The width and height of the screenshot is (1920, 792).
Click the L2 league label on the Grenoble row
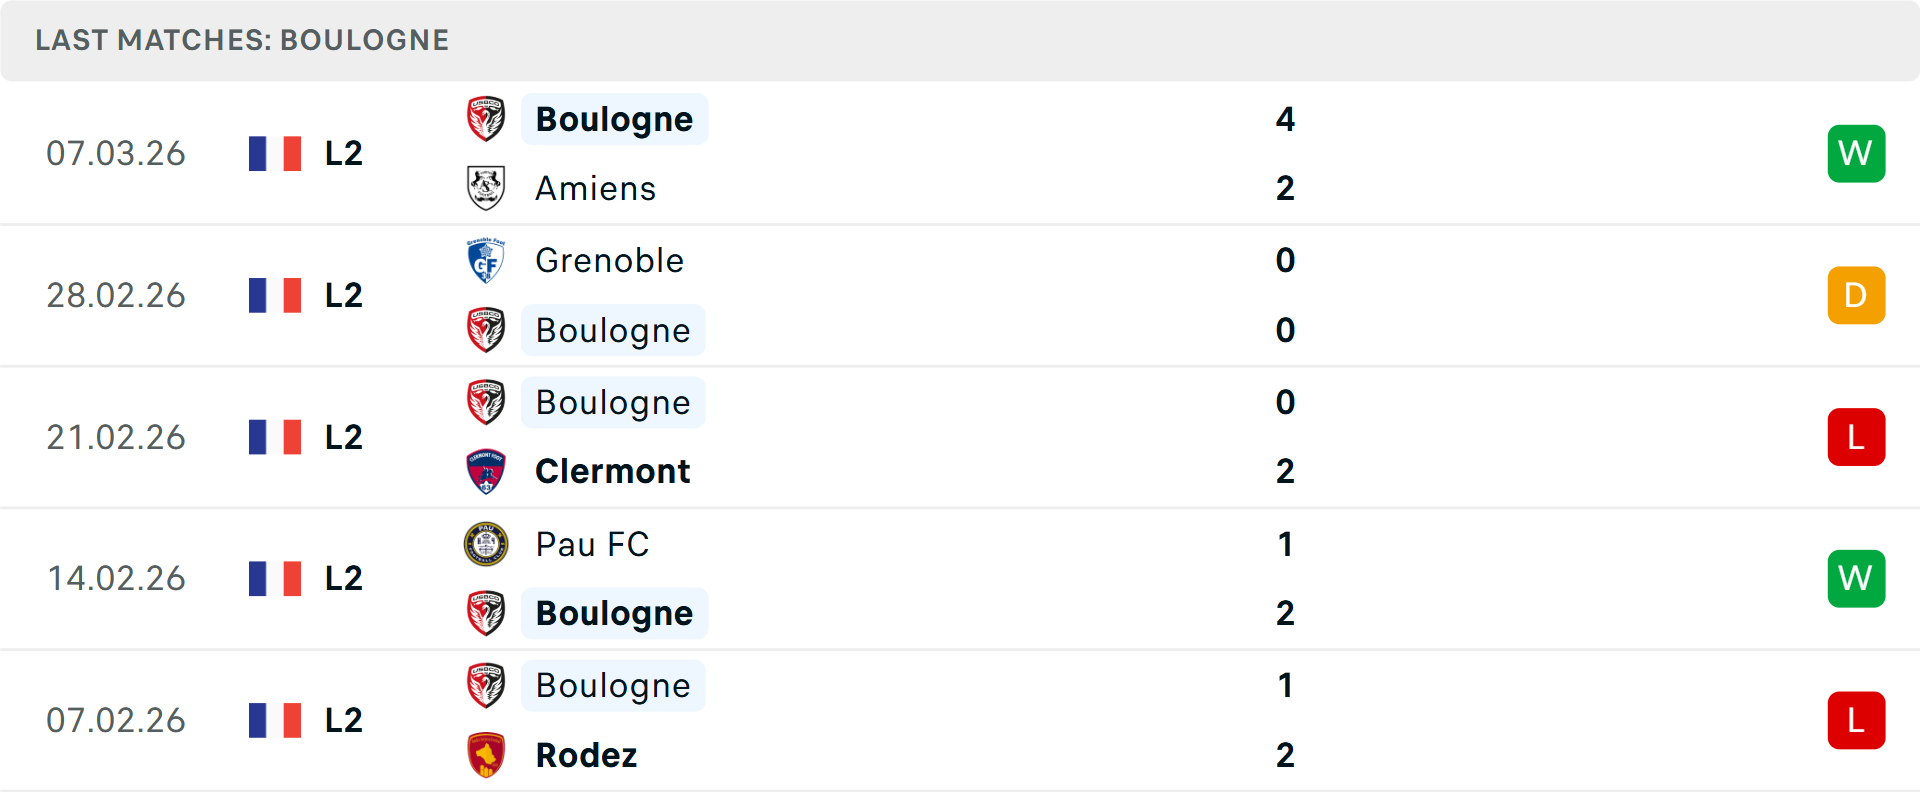[341, 295]
